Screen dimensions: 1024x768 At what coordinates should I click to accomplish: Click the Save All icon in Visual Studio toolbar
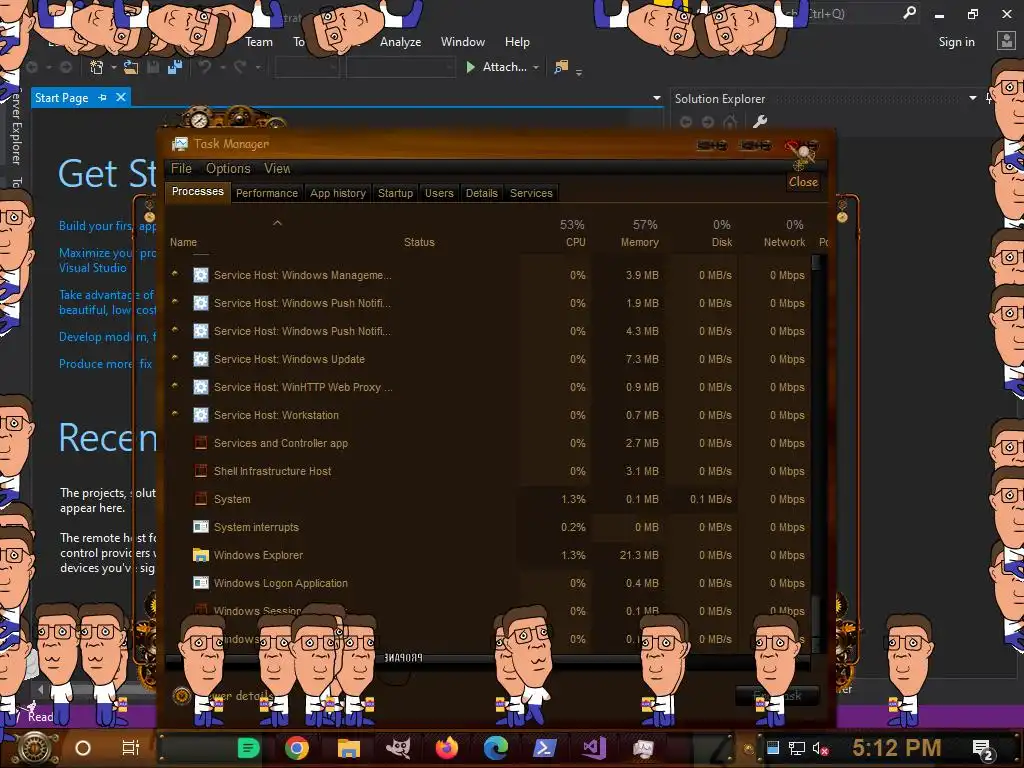[x=174, y=67]
